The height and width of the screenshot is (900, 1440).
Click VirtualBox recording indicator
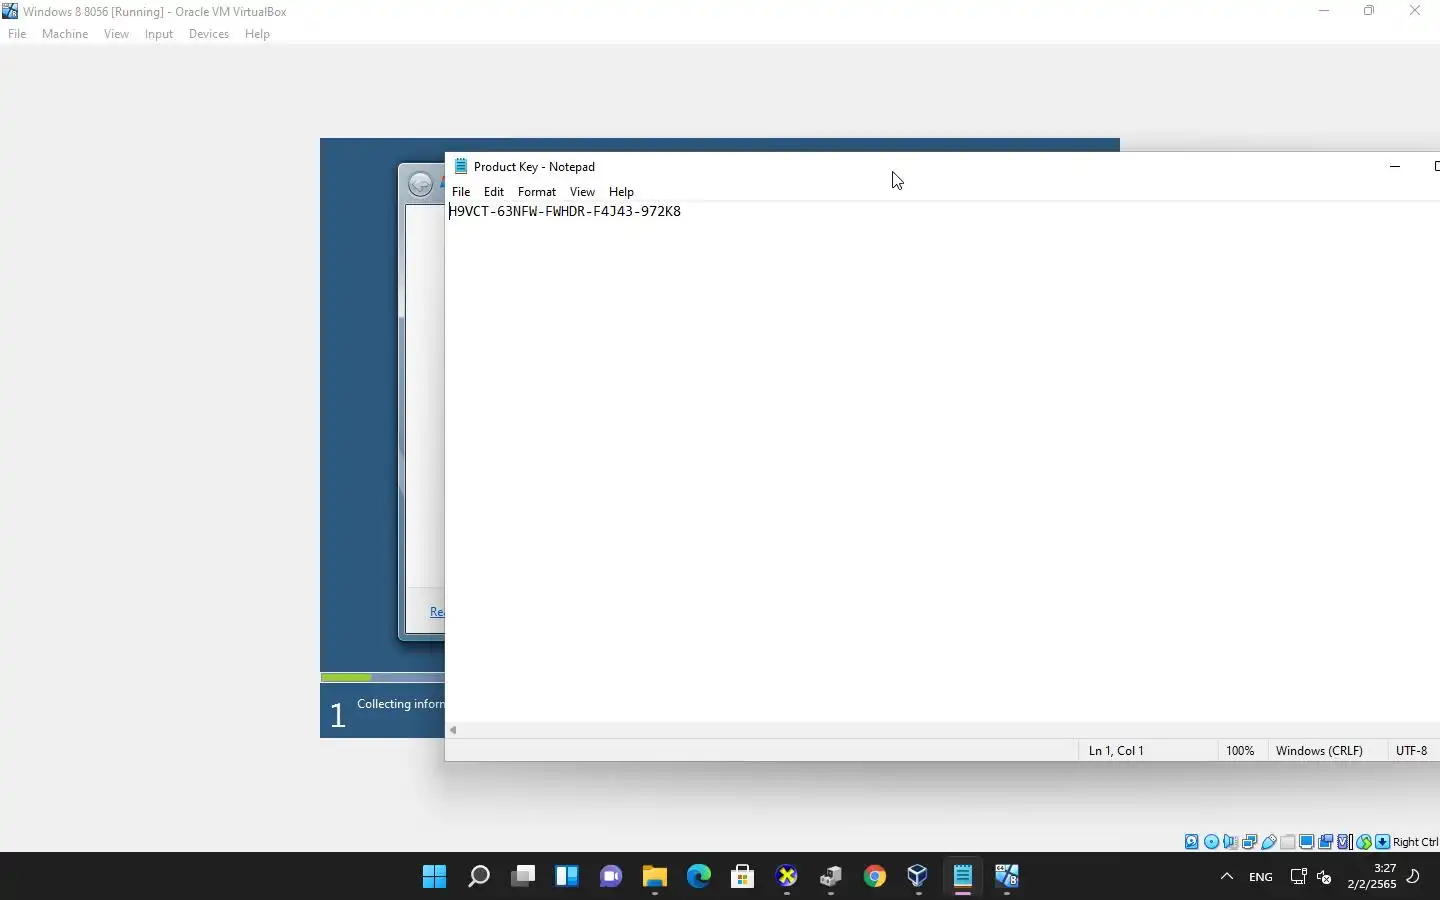(x=1325, y=842)
